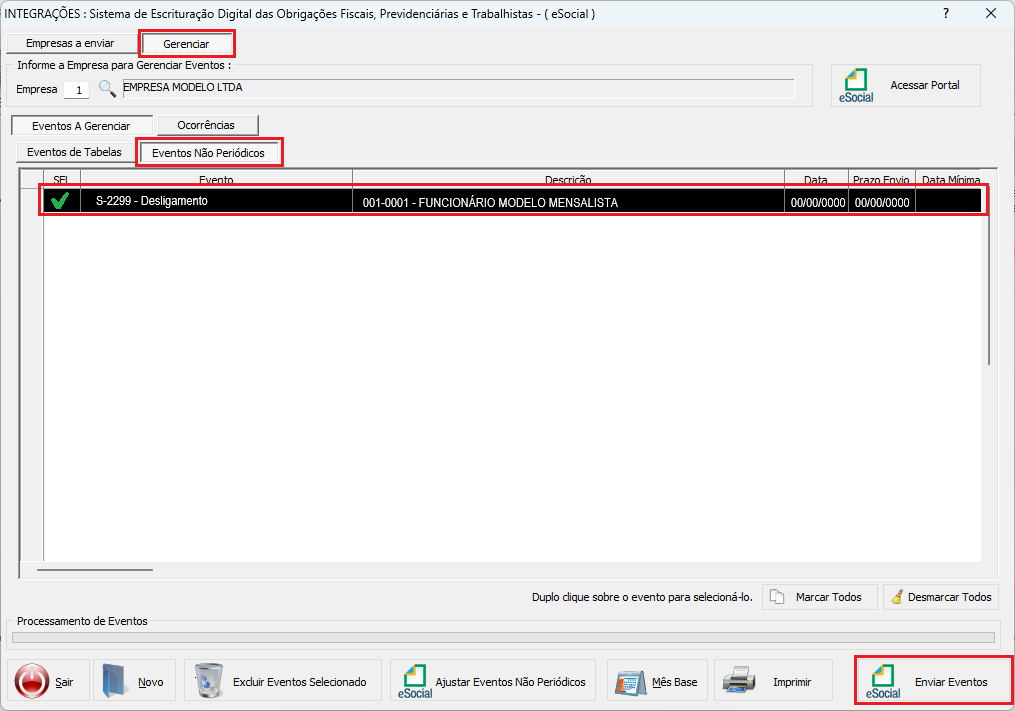The height and width of the screenshot is (711, 1015).
Task: Toggle green checkmark on S-2299 Desligamento row
Action: point(60,201)
